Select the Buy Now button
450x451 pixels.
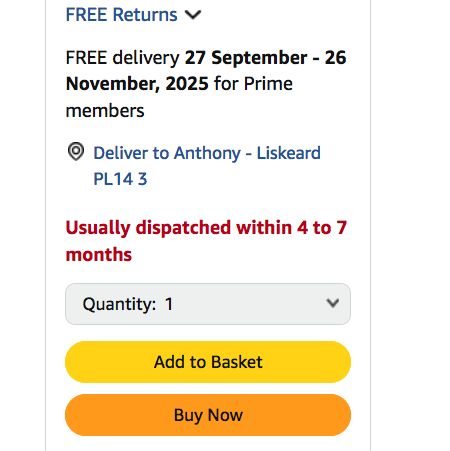208,415
